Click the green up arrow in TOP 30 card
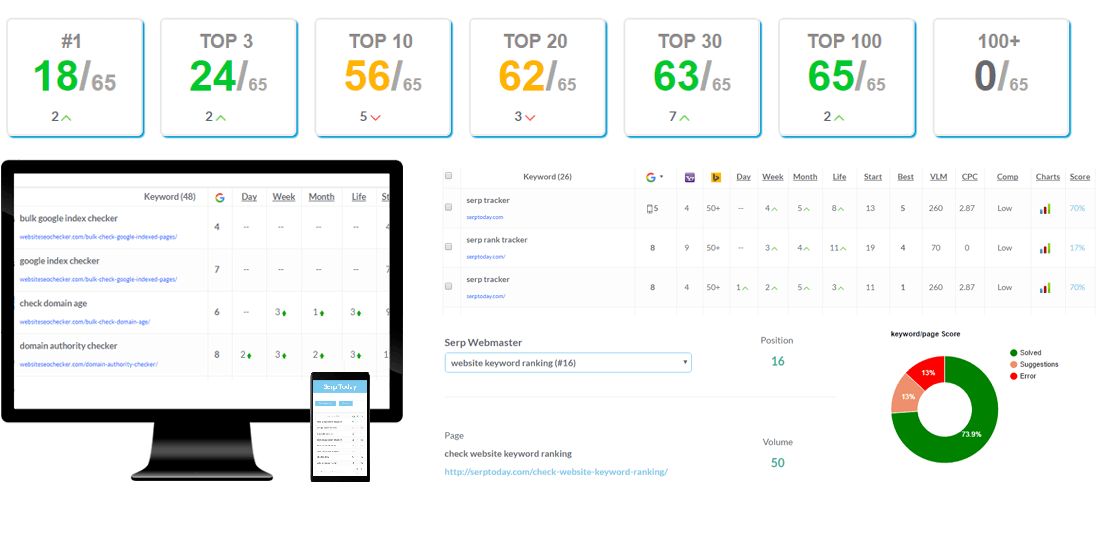Viewport: 1100px width, 545px height. click(684, 118)
